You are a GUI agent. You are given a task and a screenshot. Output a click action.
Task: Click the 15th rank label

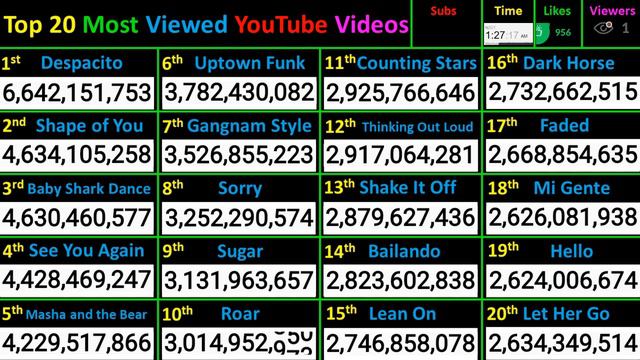click(341, 313)
